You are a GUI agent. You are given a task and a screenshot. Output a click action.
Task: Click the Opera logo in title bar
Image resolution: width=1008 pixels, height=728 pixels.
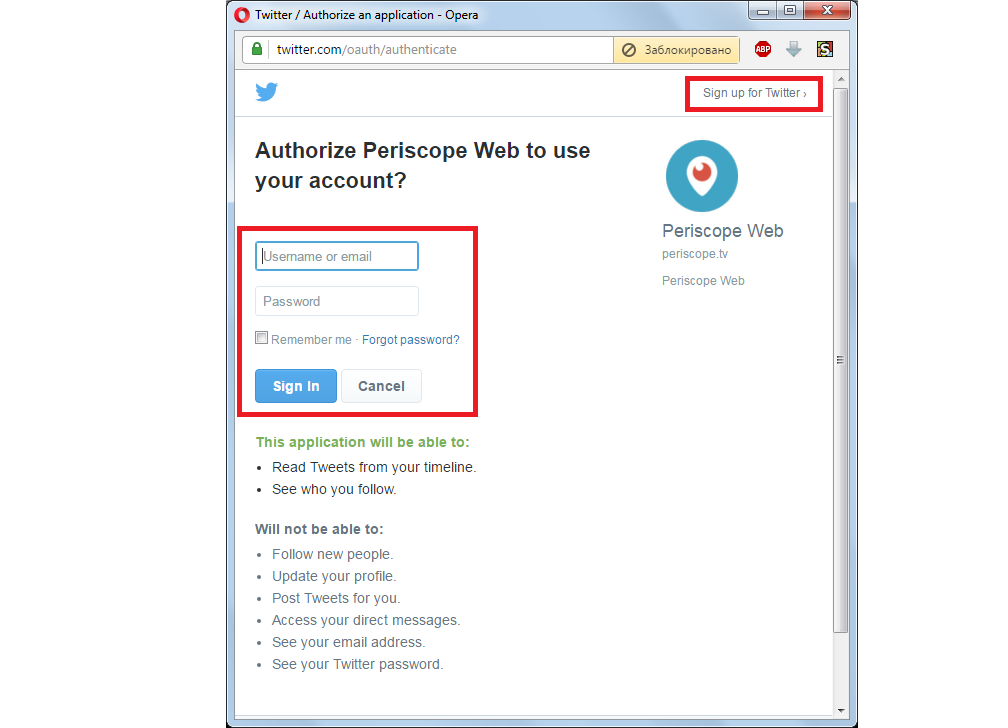242,15
